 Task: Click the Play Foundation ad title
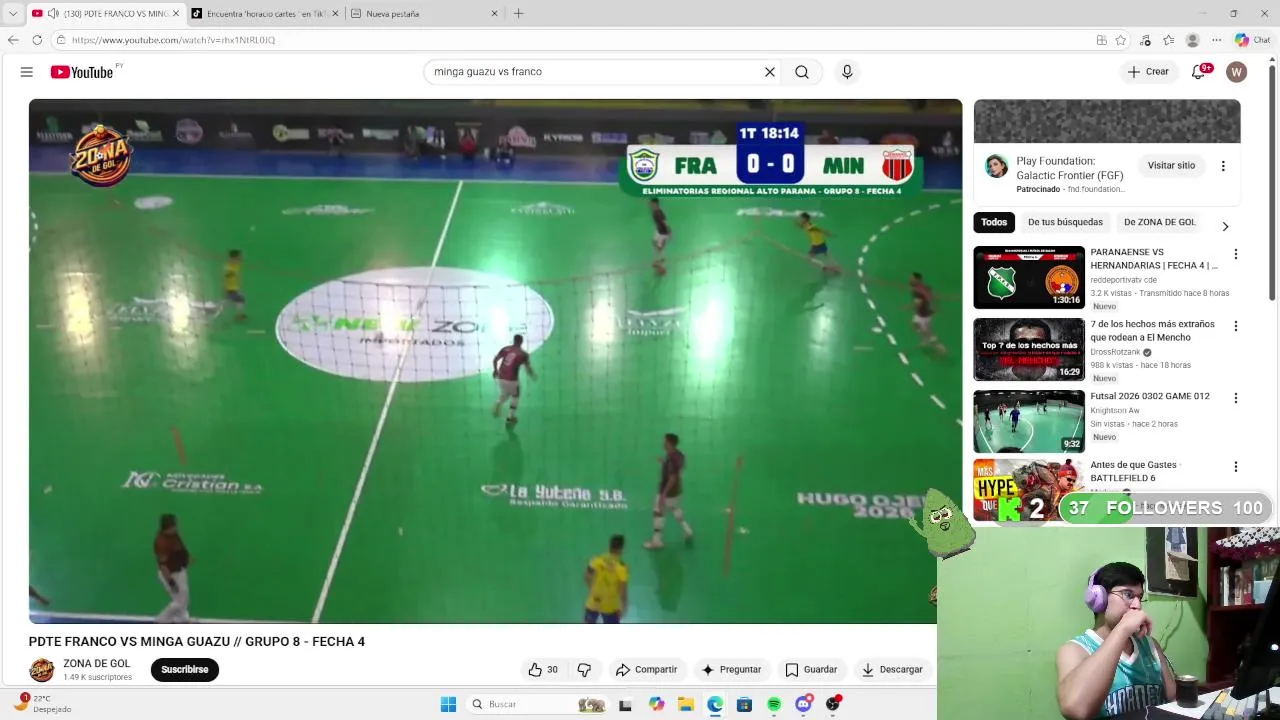click(x=1070, y=168)
